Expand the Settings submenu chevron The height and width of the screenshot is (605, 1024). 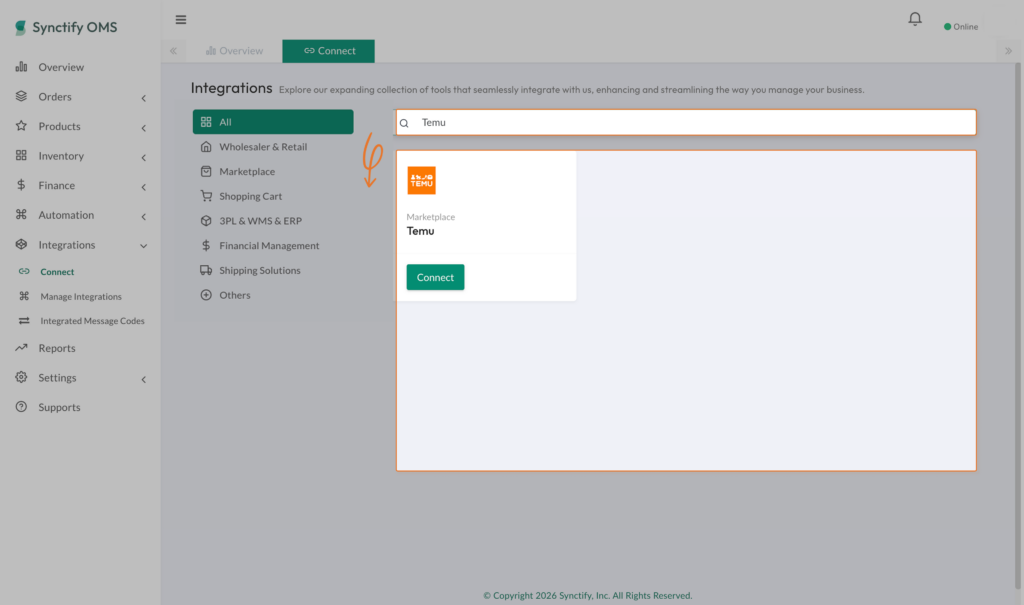[144, 379]
